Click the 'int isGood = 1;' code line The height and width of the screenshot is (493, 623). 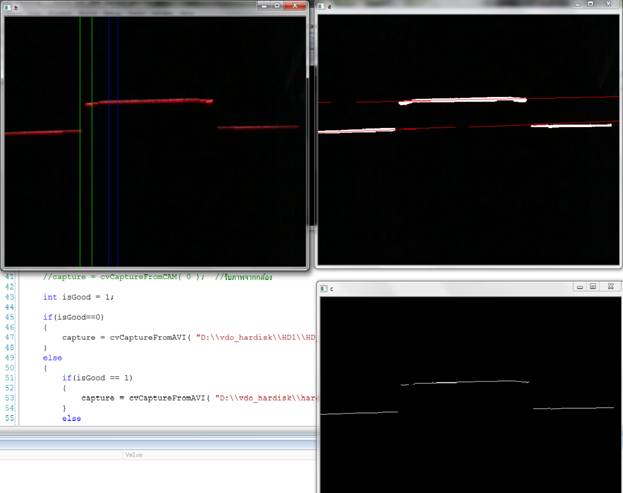[x=79, y=297]
